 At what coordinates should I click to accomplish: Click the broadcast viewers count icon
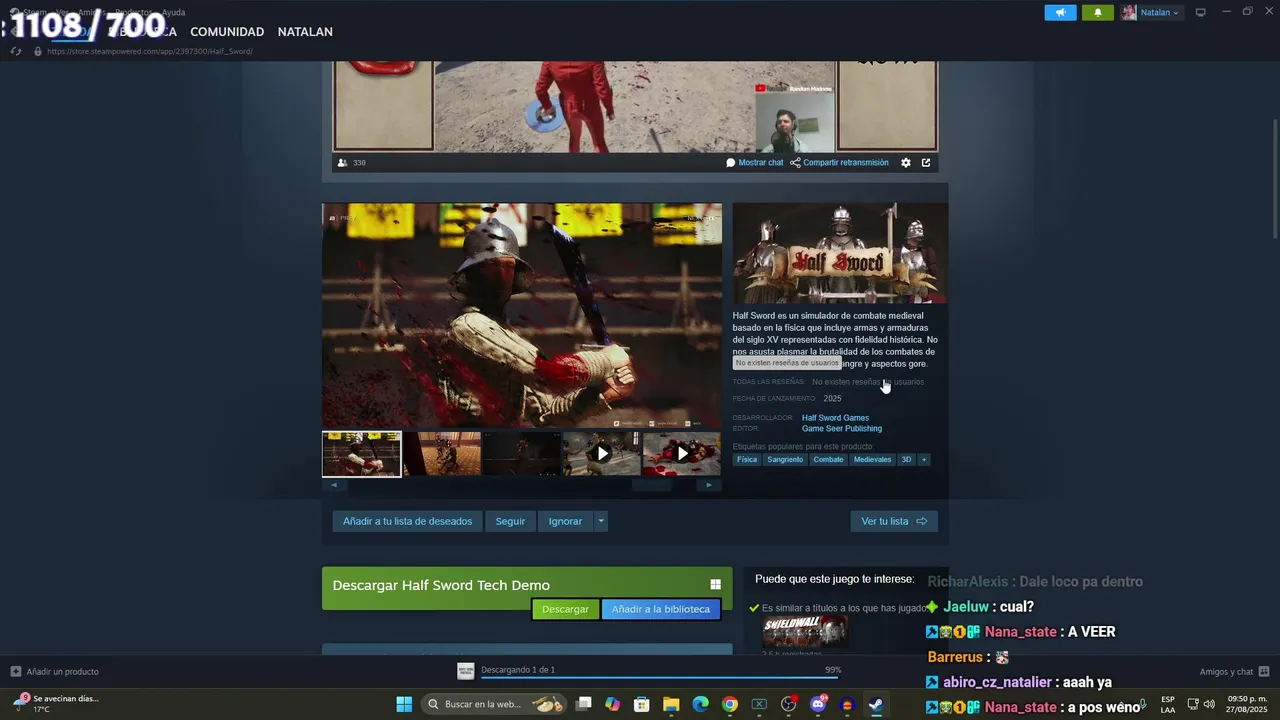[343, 162]
